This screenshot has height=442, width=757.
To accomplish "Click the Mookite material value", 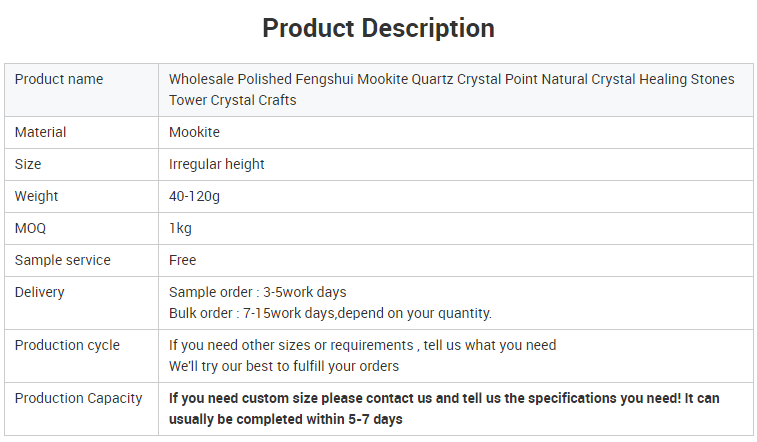I will point(194,132).
